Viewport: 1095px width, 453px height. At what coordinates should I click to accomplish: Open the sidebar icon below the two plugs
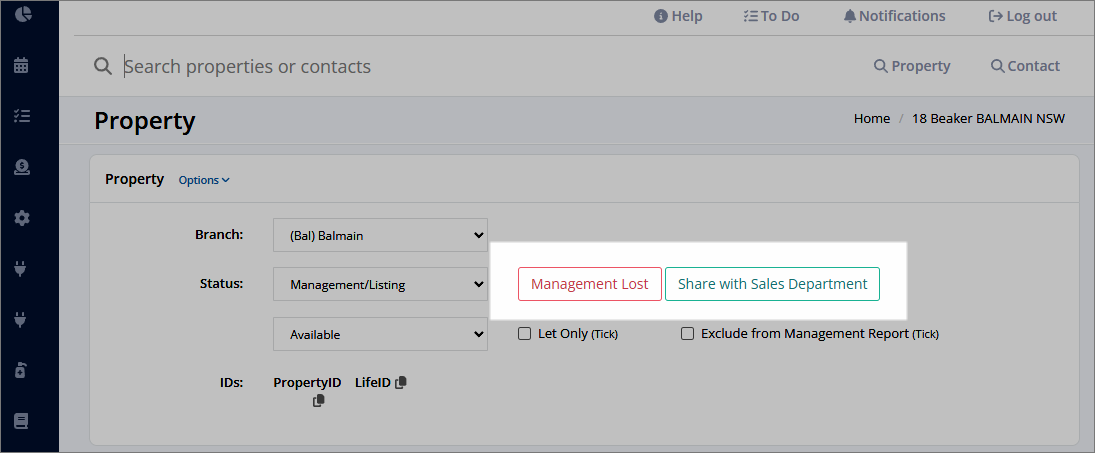(20, 371)
